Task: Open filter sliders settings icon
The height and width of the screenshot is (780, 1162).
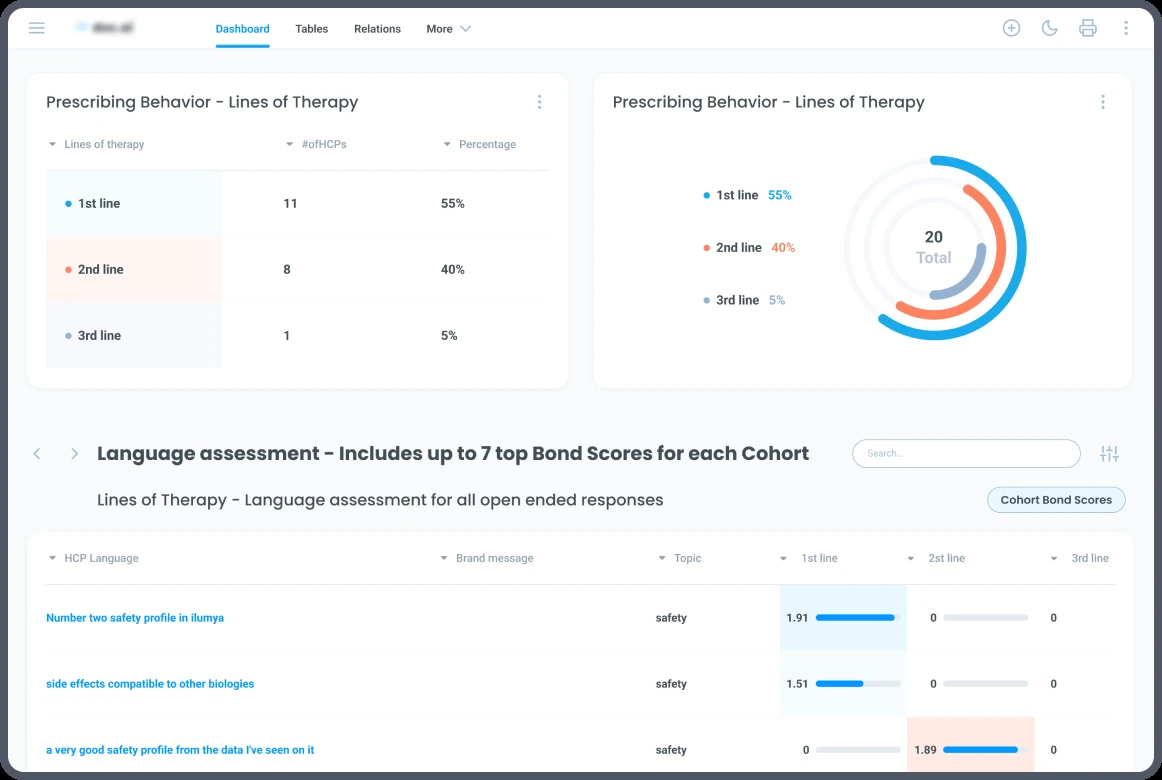Action: [x=1109, y=453]
